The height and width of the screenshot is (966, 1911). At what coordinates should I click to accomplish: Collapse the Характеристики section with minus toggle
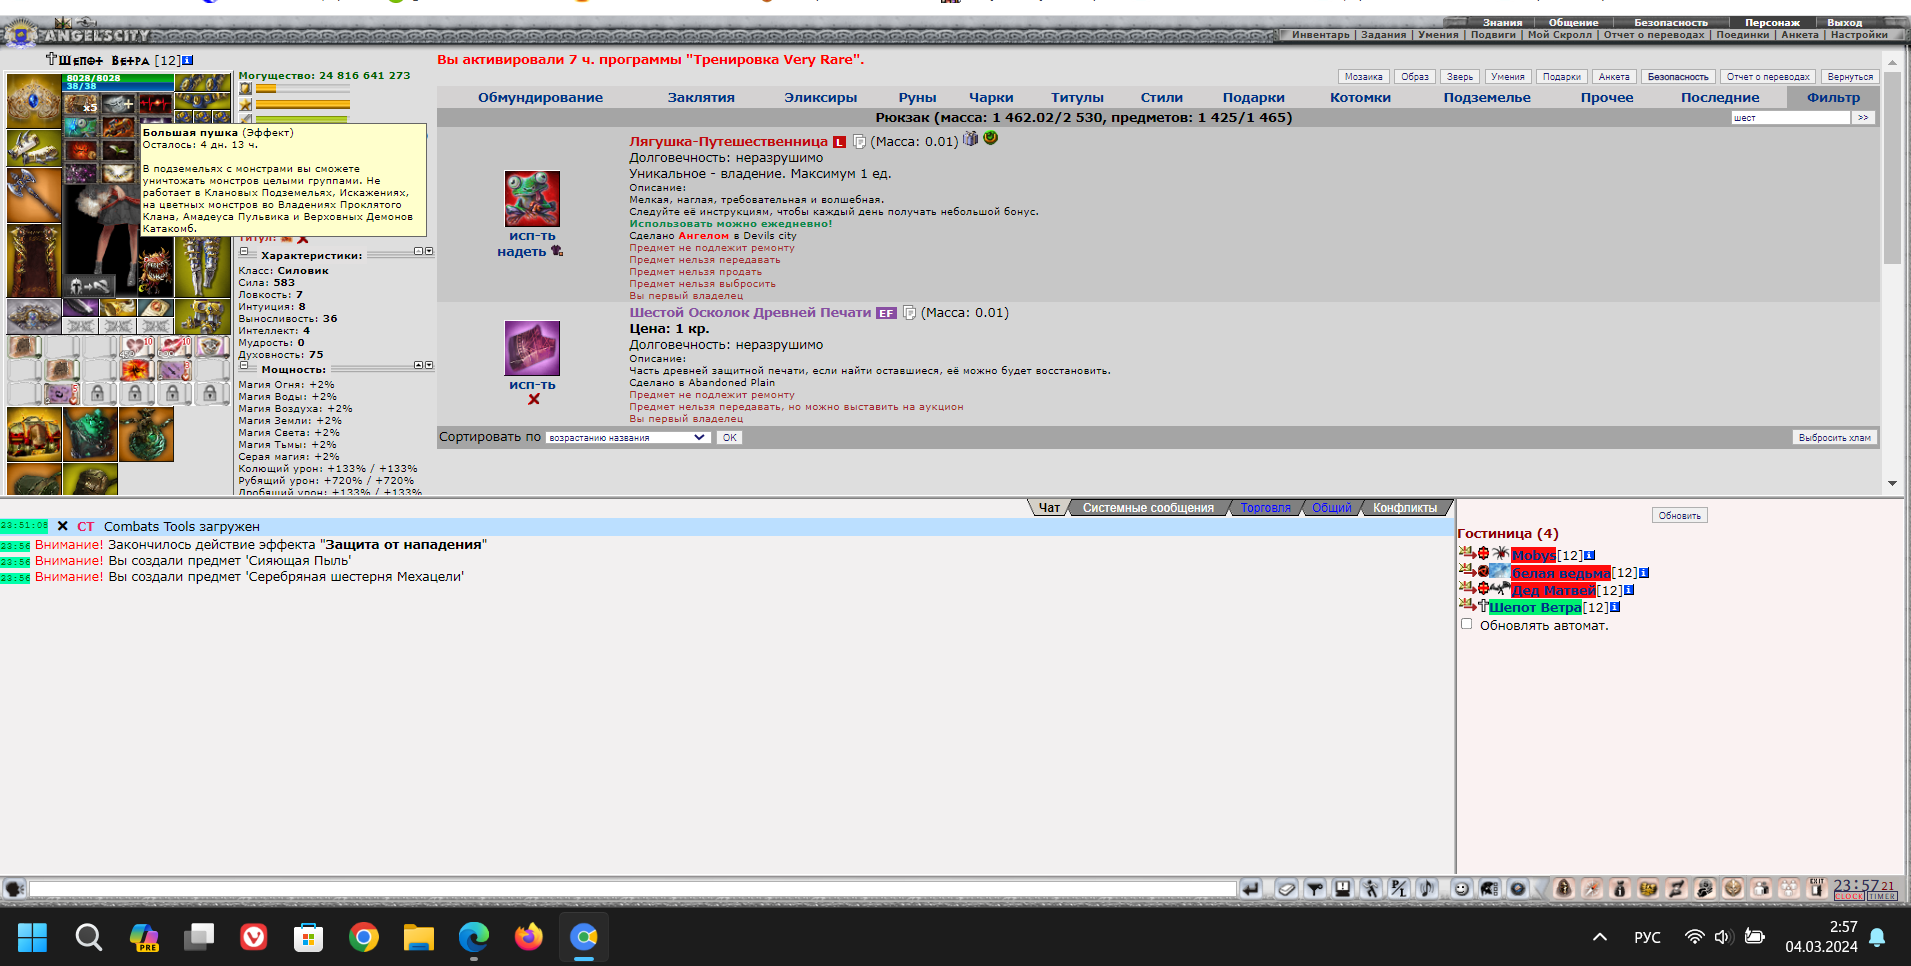244,252
